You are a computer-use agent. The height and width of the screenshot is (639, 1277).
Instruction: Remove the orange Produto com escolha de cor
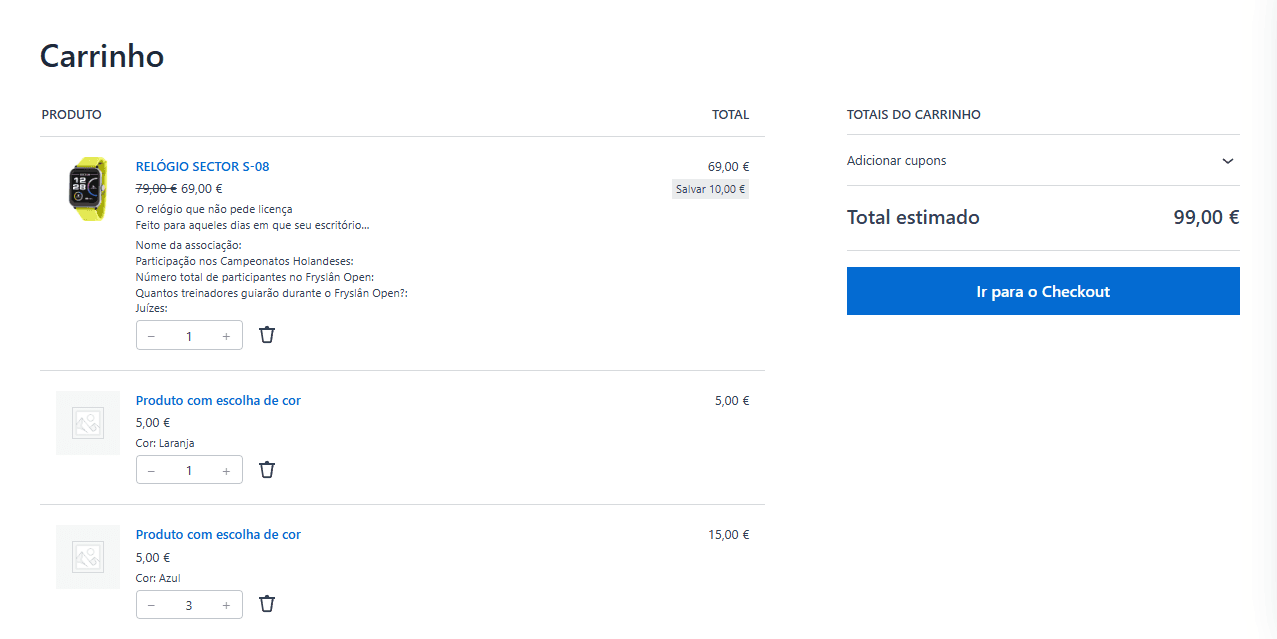click(x=266, y=469)
